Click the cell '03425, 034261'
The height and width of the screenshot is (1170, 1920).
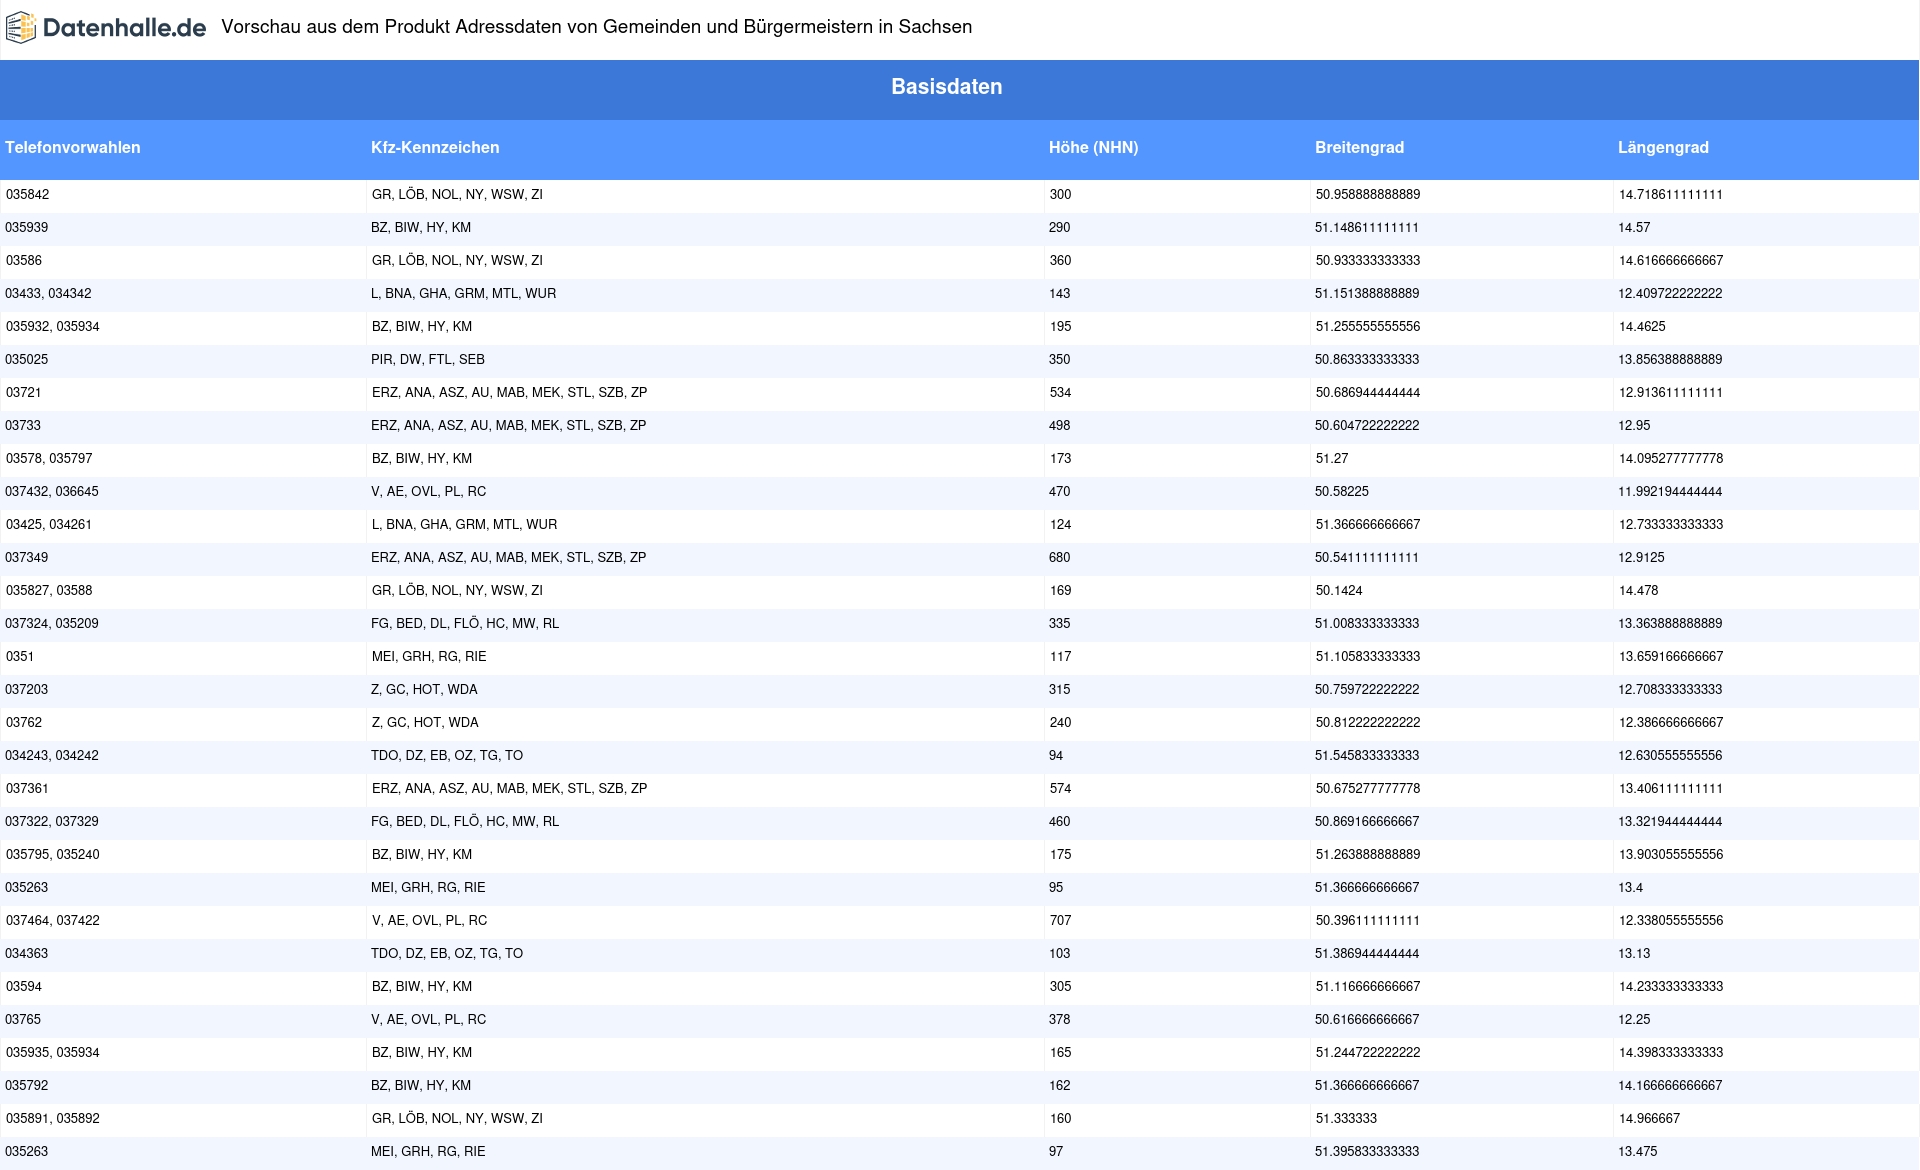pos(48,525)
